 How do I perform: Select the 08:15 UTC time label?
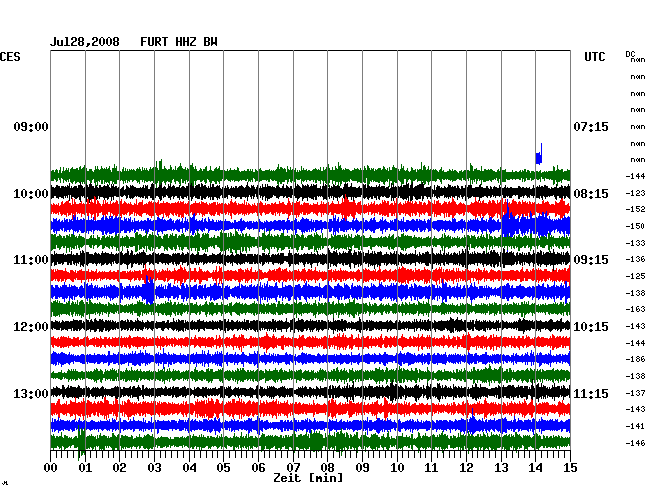(x=591, y=194)
